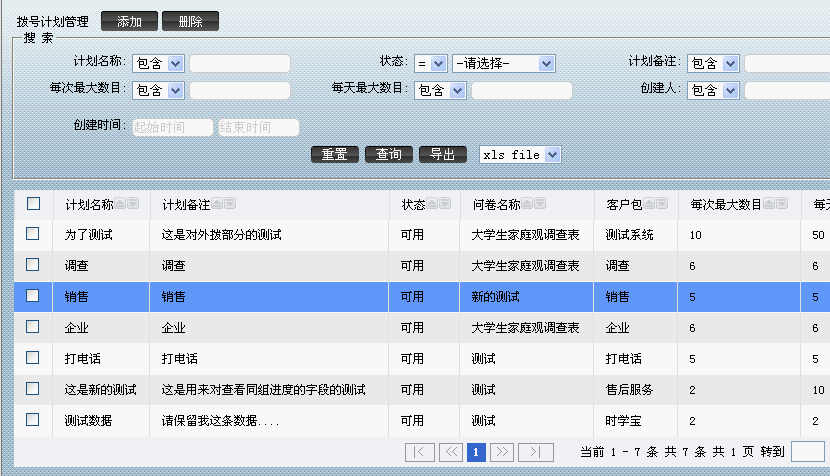Open the xls file export format dropdown
Screen dimensions: 830x476
coord(520,155)
